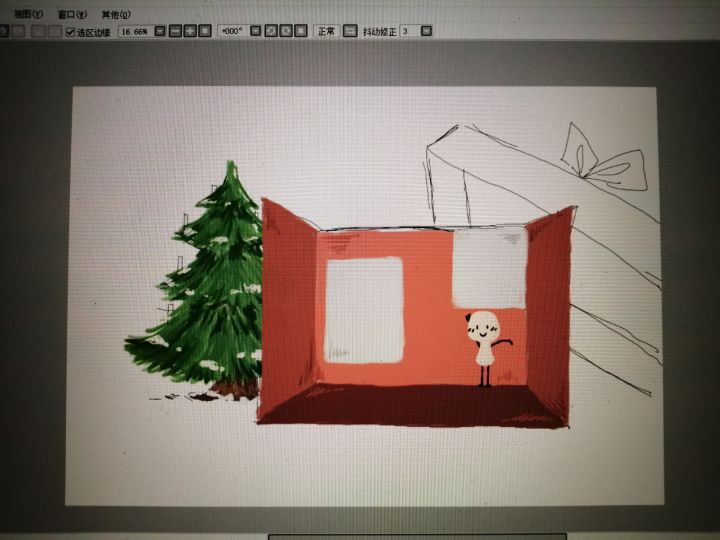Click the leftmost dark toolbar icon
This screenshot has width=720, height=540.
[x=3, y=31]
